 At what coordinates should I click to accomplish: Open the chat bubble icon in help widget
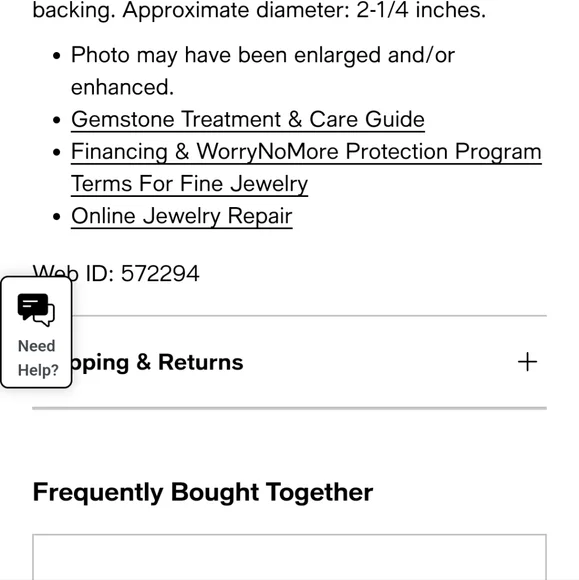[36, 309]
